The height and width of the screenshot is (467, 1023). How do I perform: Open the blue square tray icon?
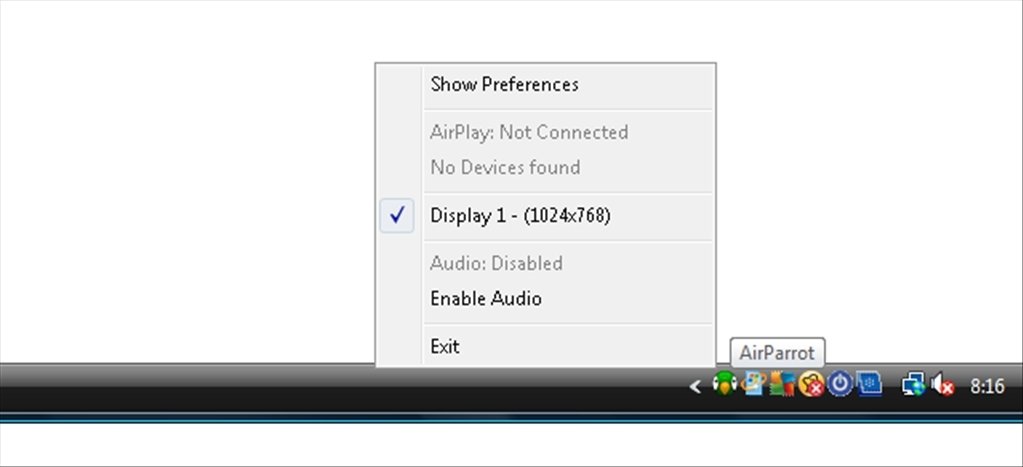tap(869, 384)
